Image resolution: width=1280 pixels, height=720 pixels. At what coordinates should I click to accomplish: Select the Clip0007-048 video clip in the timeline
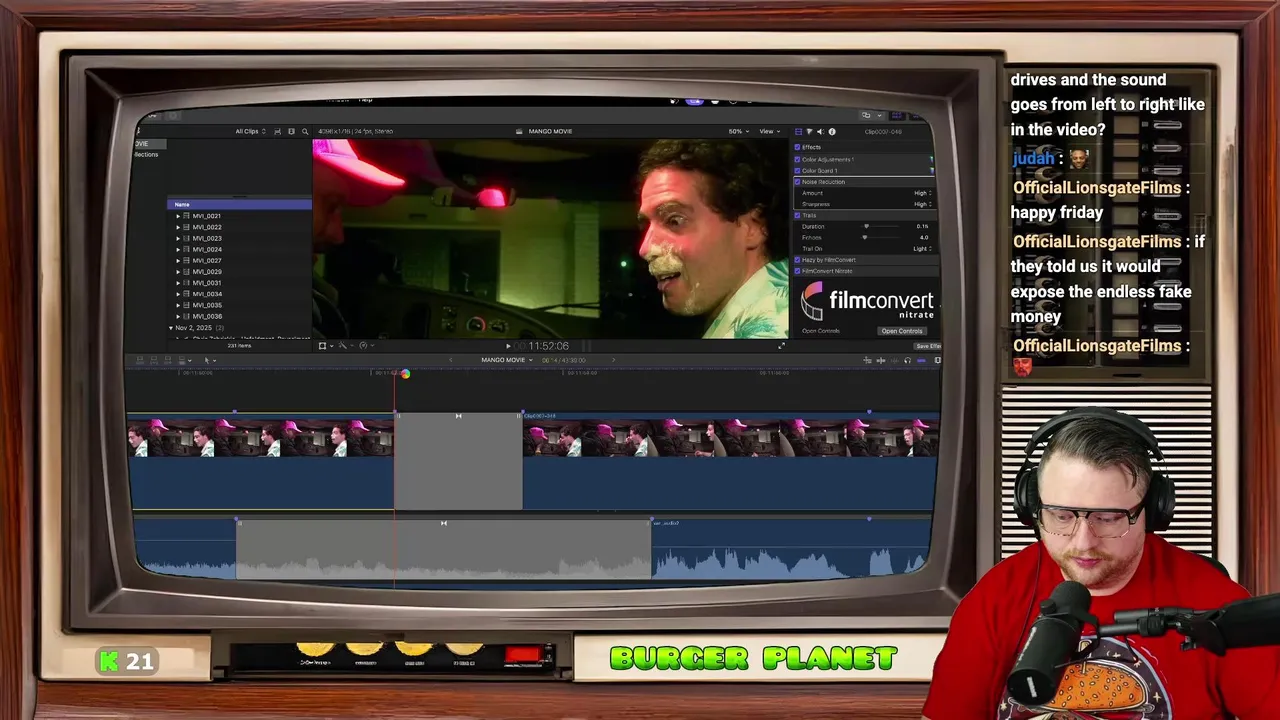pyautogui.click(x=730, y=460)
